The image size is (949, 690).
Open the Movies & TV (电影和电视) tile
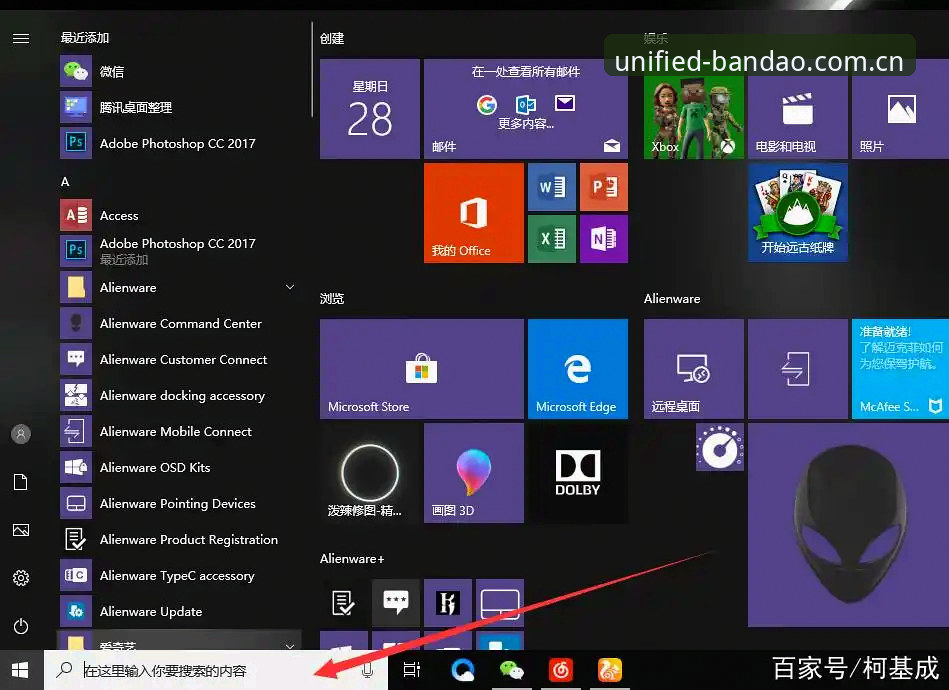[x=798, y=116]
